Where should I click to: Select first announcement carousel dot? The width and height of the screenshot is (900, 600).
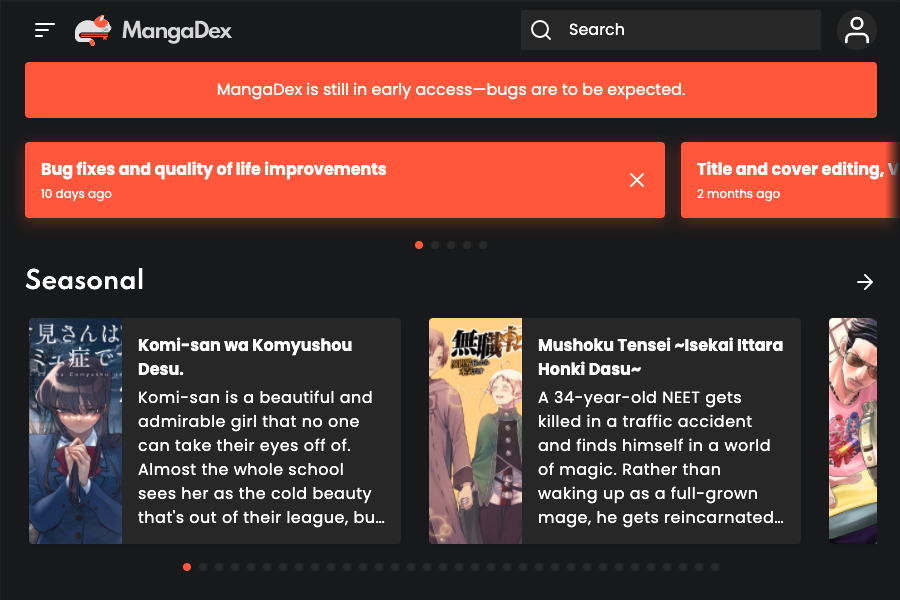(x=419, y=245)
